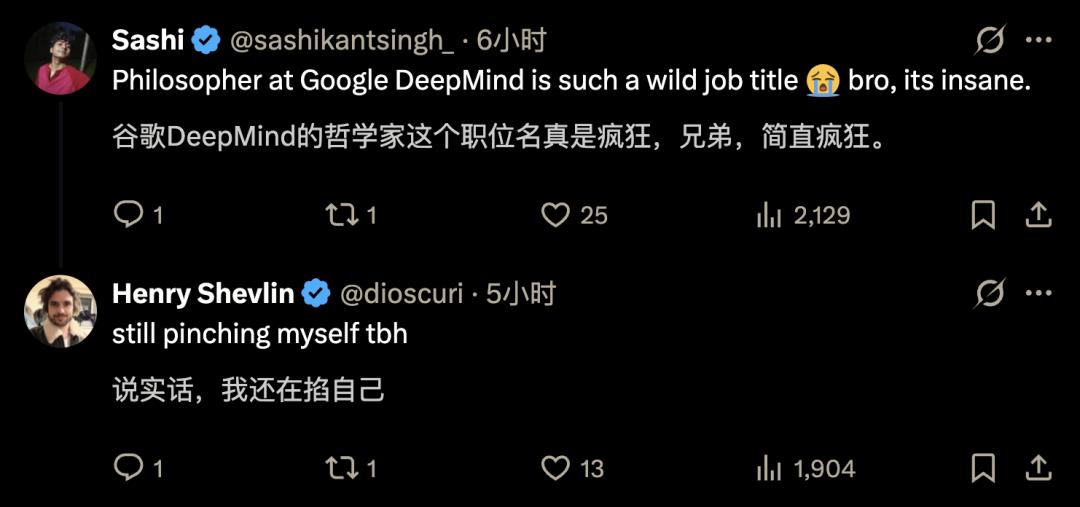Open more options on Sashi's tweet
The height and width of the screenshot is (507, 1080).
pyautogui.click(x=1039, y=41)
